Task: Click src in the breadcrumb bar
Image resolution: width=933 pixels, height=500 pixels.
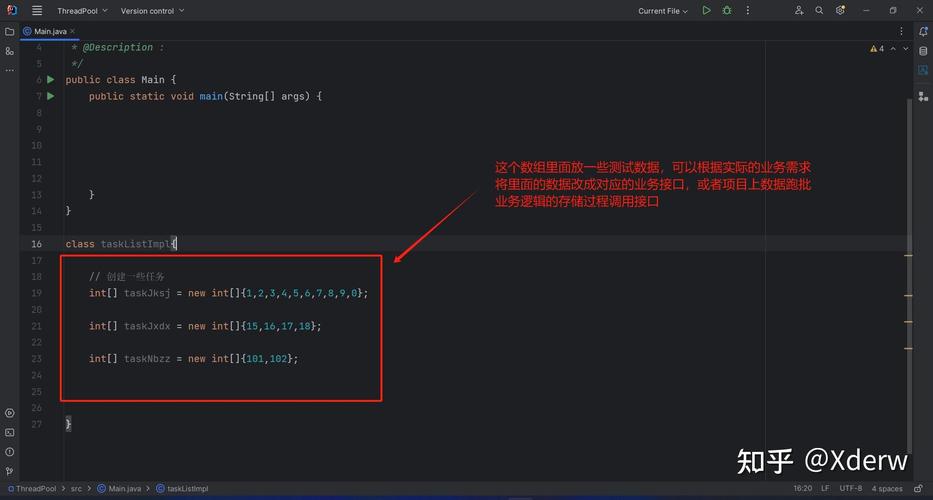Action: [x=76, y=489]
